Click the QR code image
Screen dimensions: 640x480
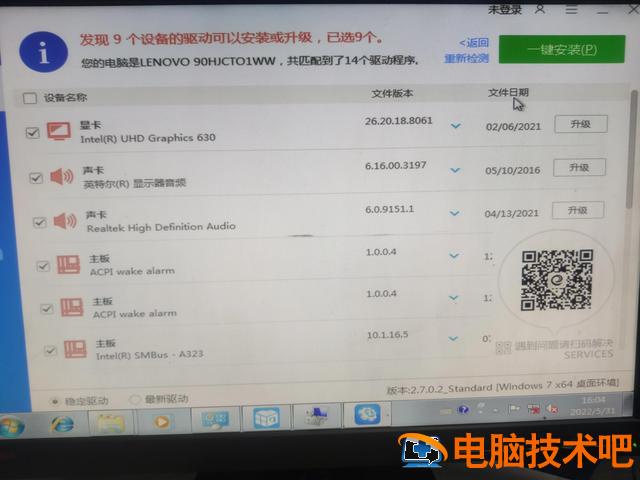(x=557, y=280)
